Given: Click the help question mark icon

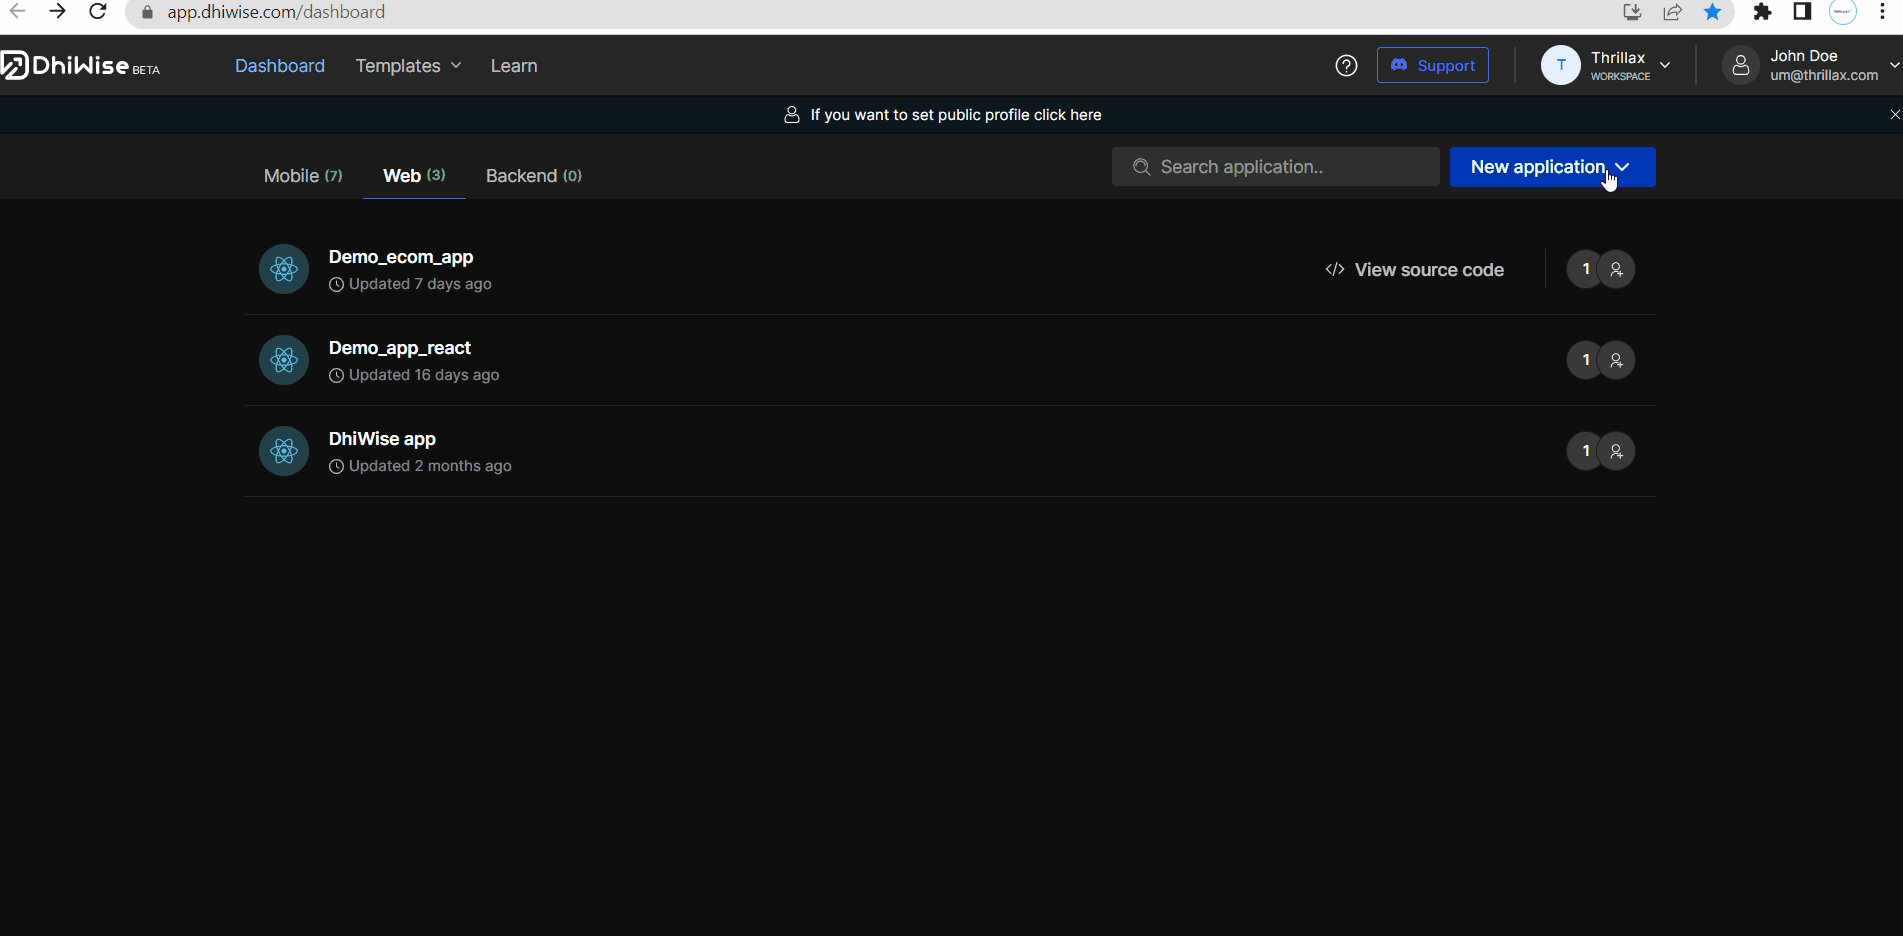Looking at the screenshot, I should pos(1346,66).
